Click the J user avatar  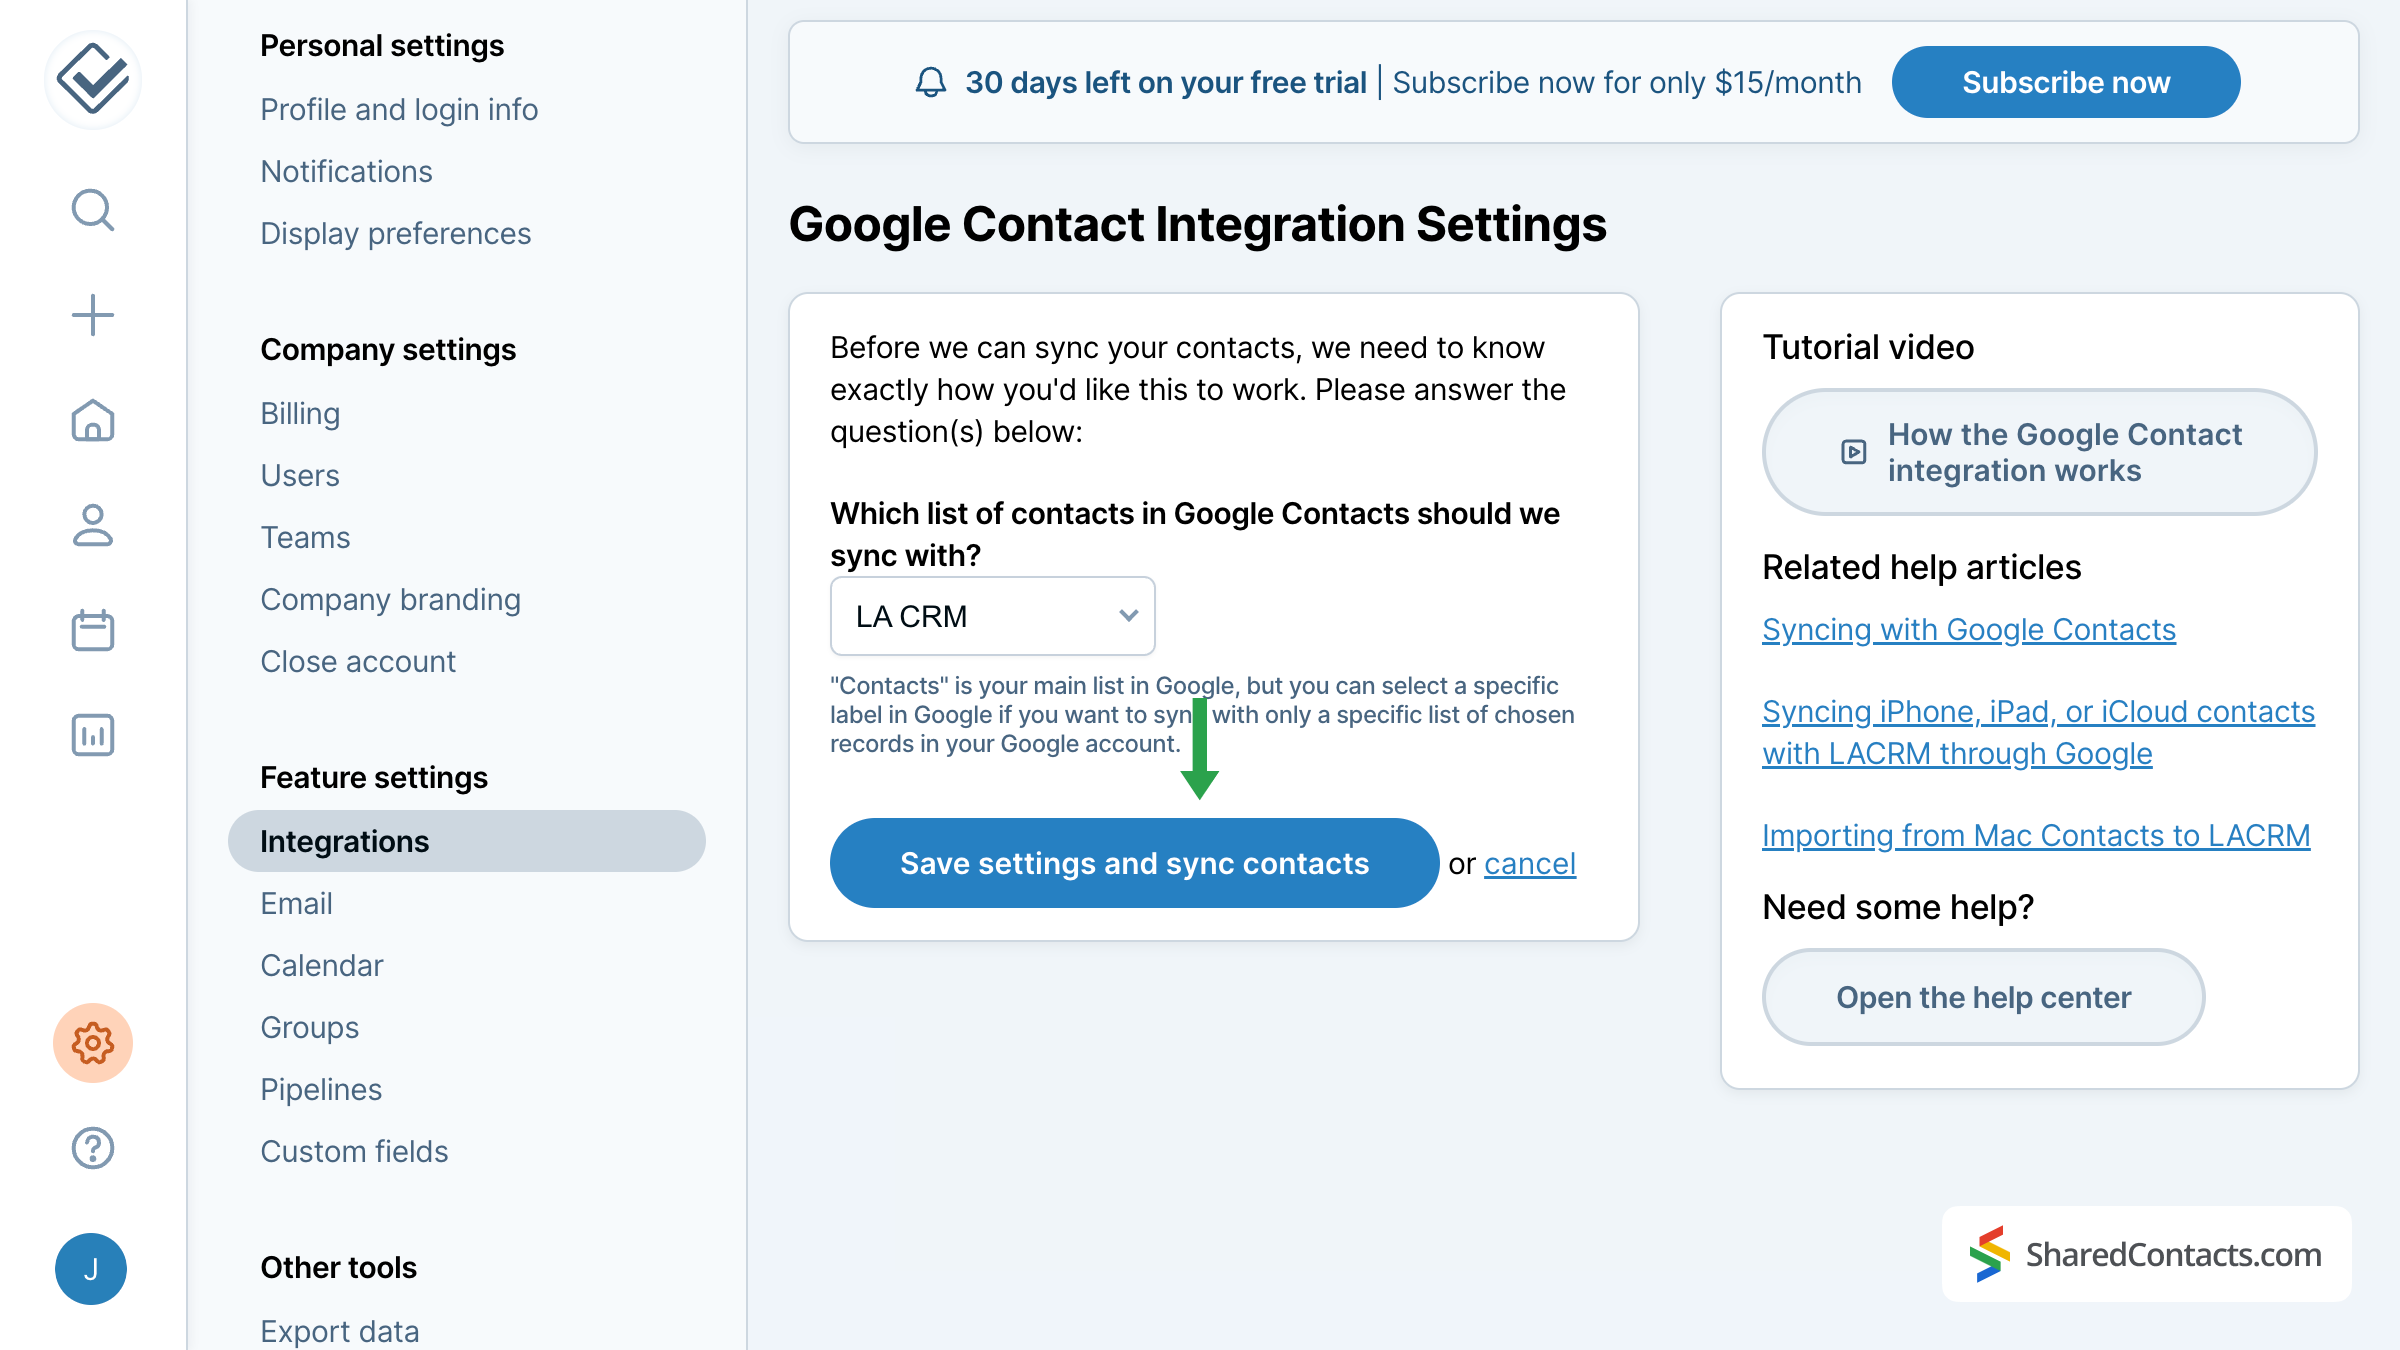click(x=91, y=1269)
